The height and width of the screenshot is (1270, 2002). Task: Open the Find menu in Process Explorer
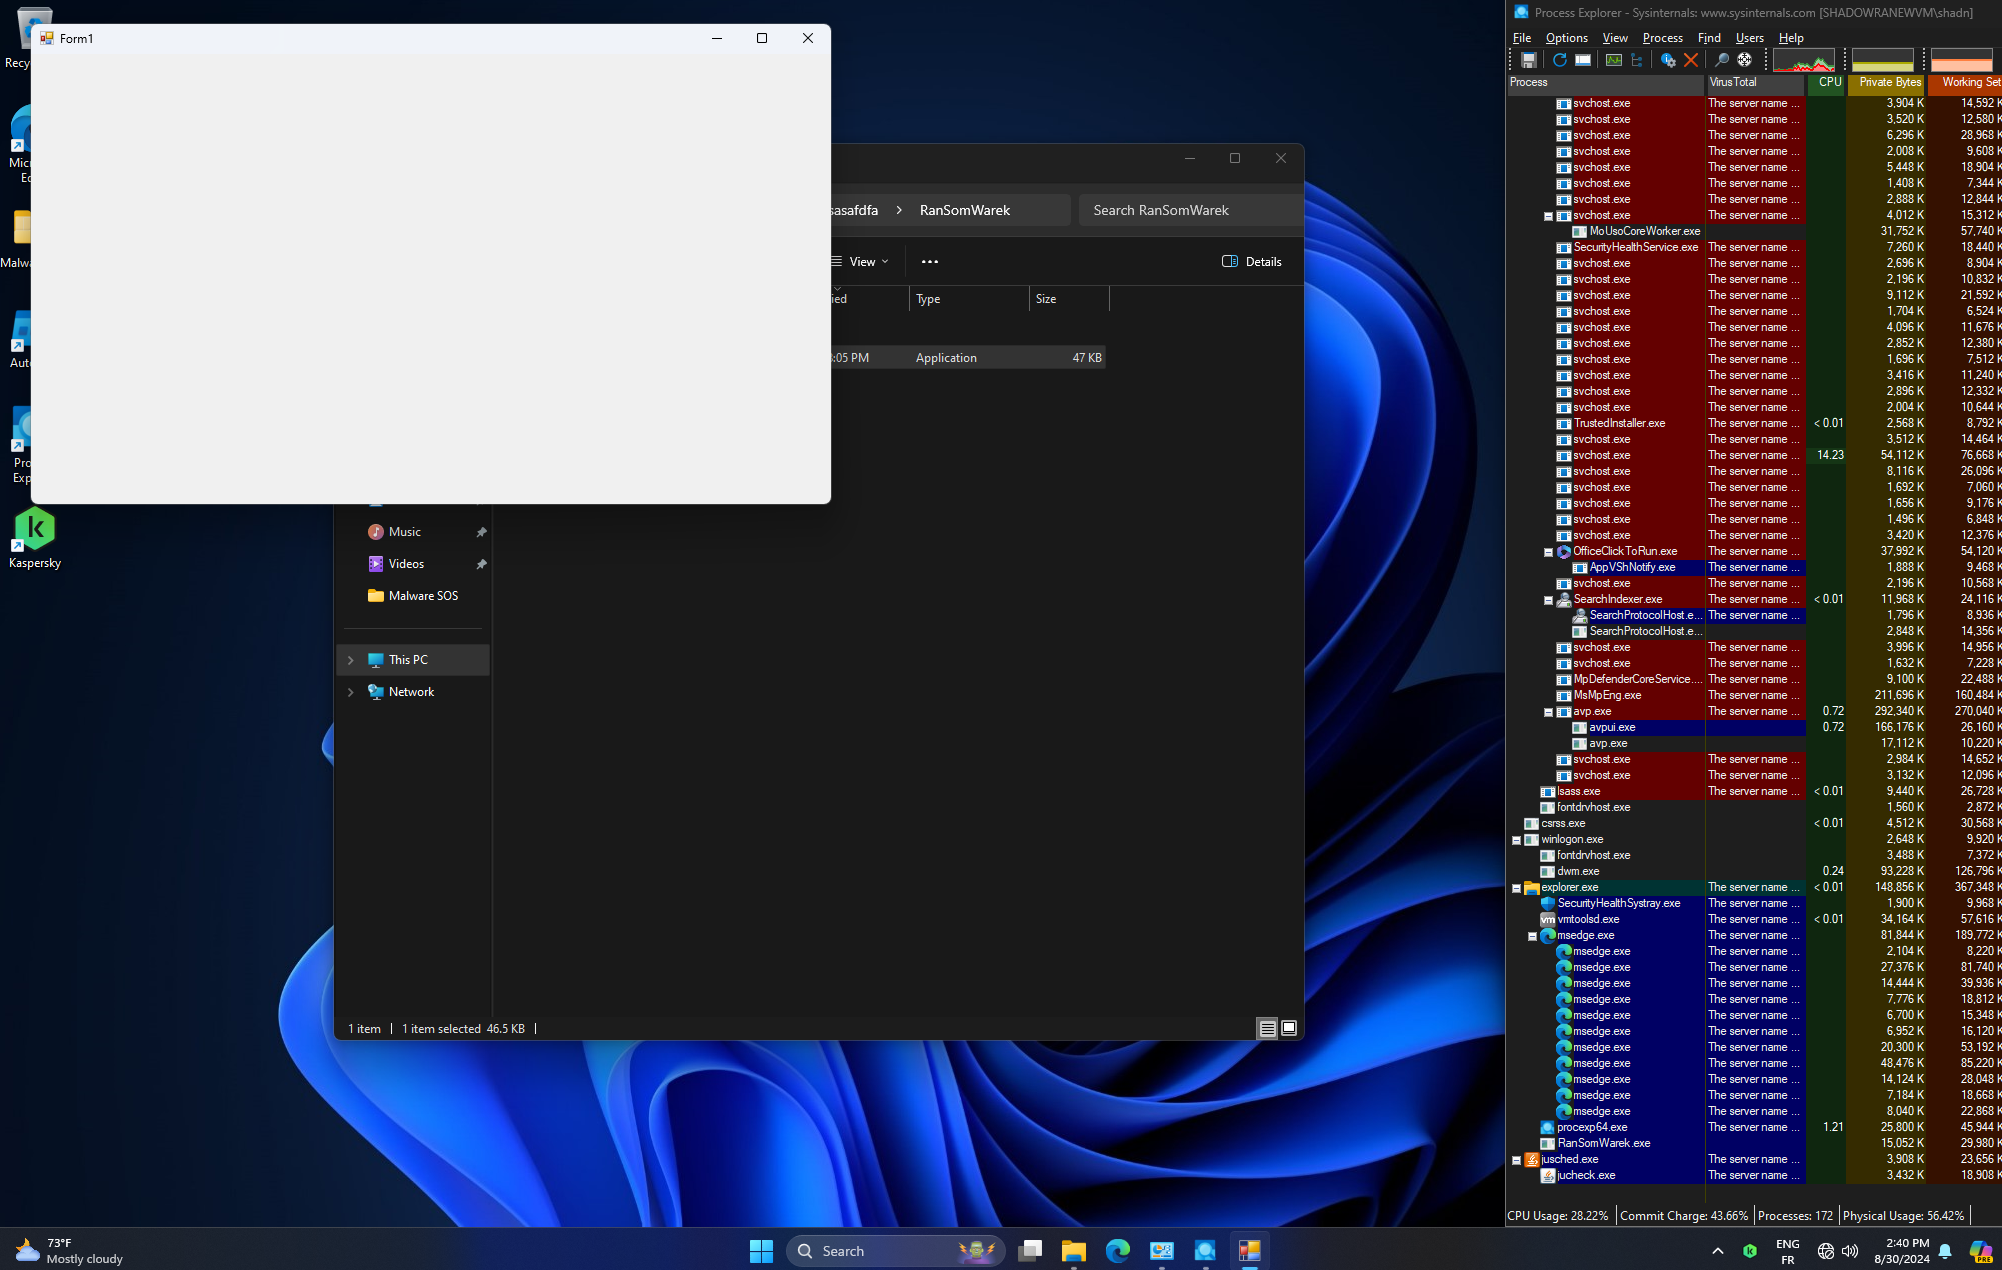click(x=1709, y=38)
